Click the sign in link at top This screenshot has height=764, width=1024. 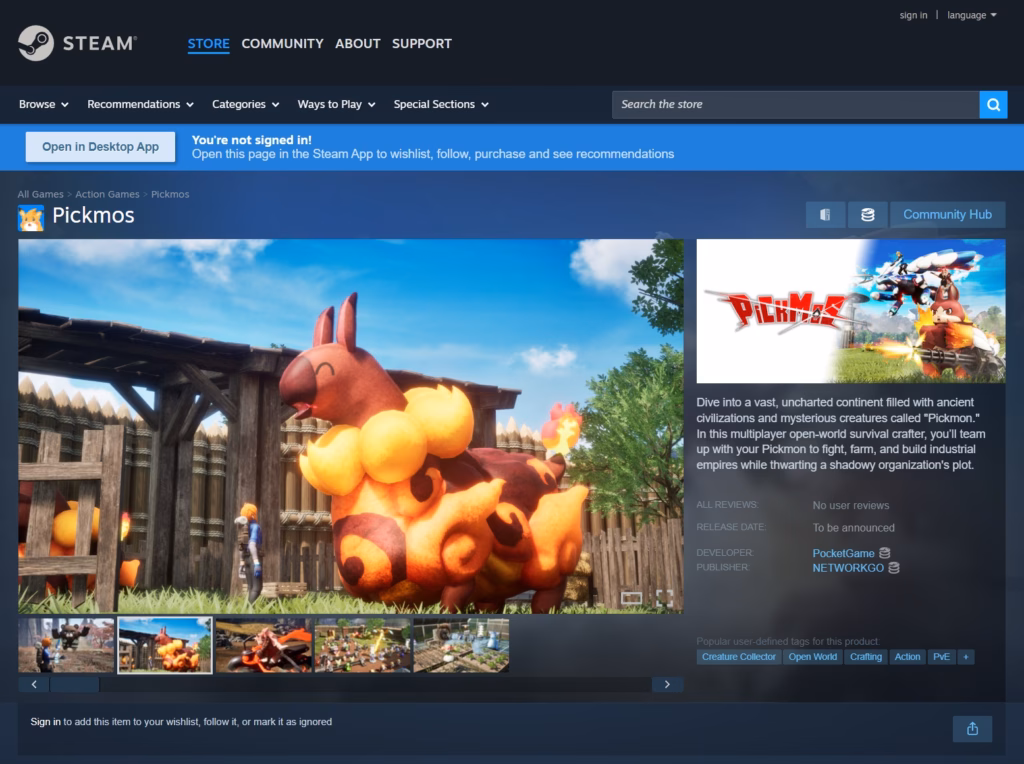pyautogui.click(x=913, y=15)
